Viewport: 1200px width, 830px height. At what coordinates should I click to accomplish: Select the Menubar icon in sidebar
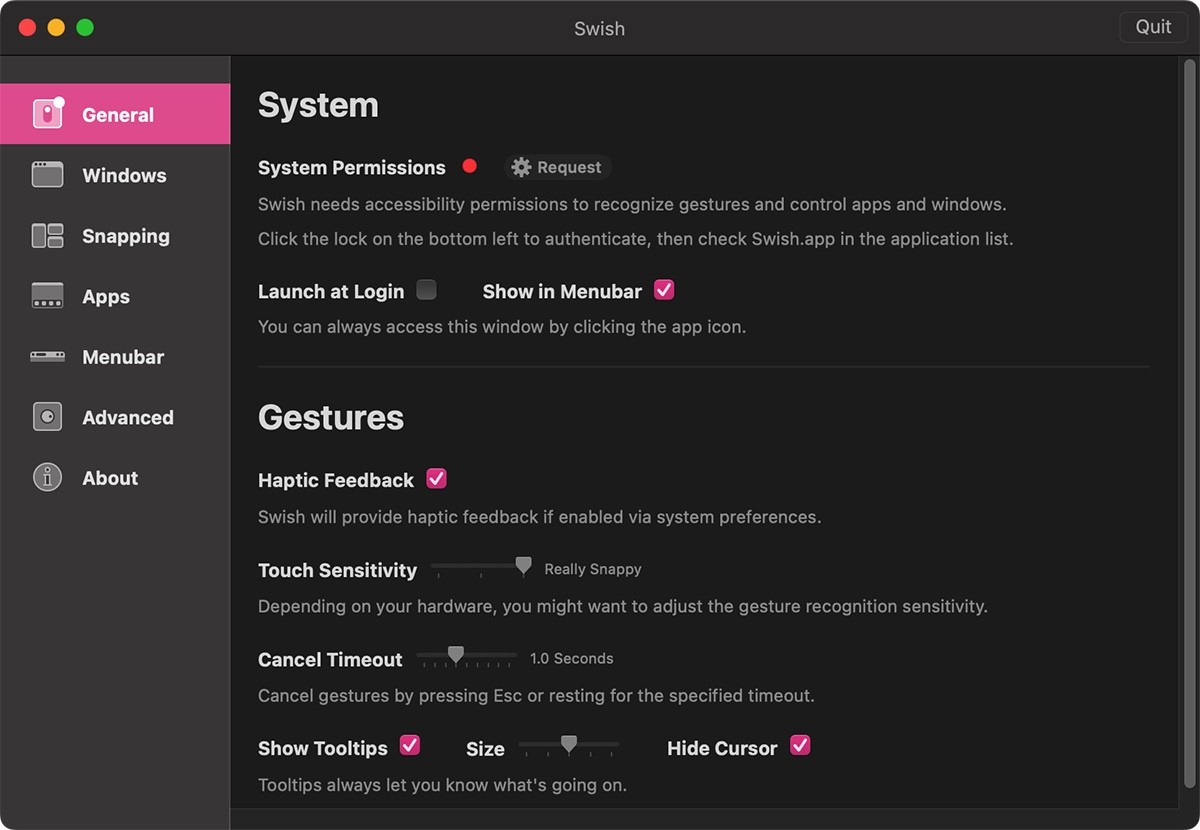(x=47, y=357)
